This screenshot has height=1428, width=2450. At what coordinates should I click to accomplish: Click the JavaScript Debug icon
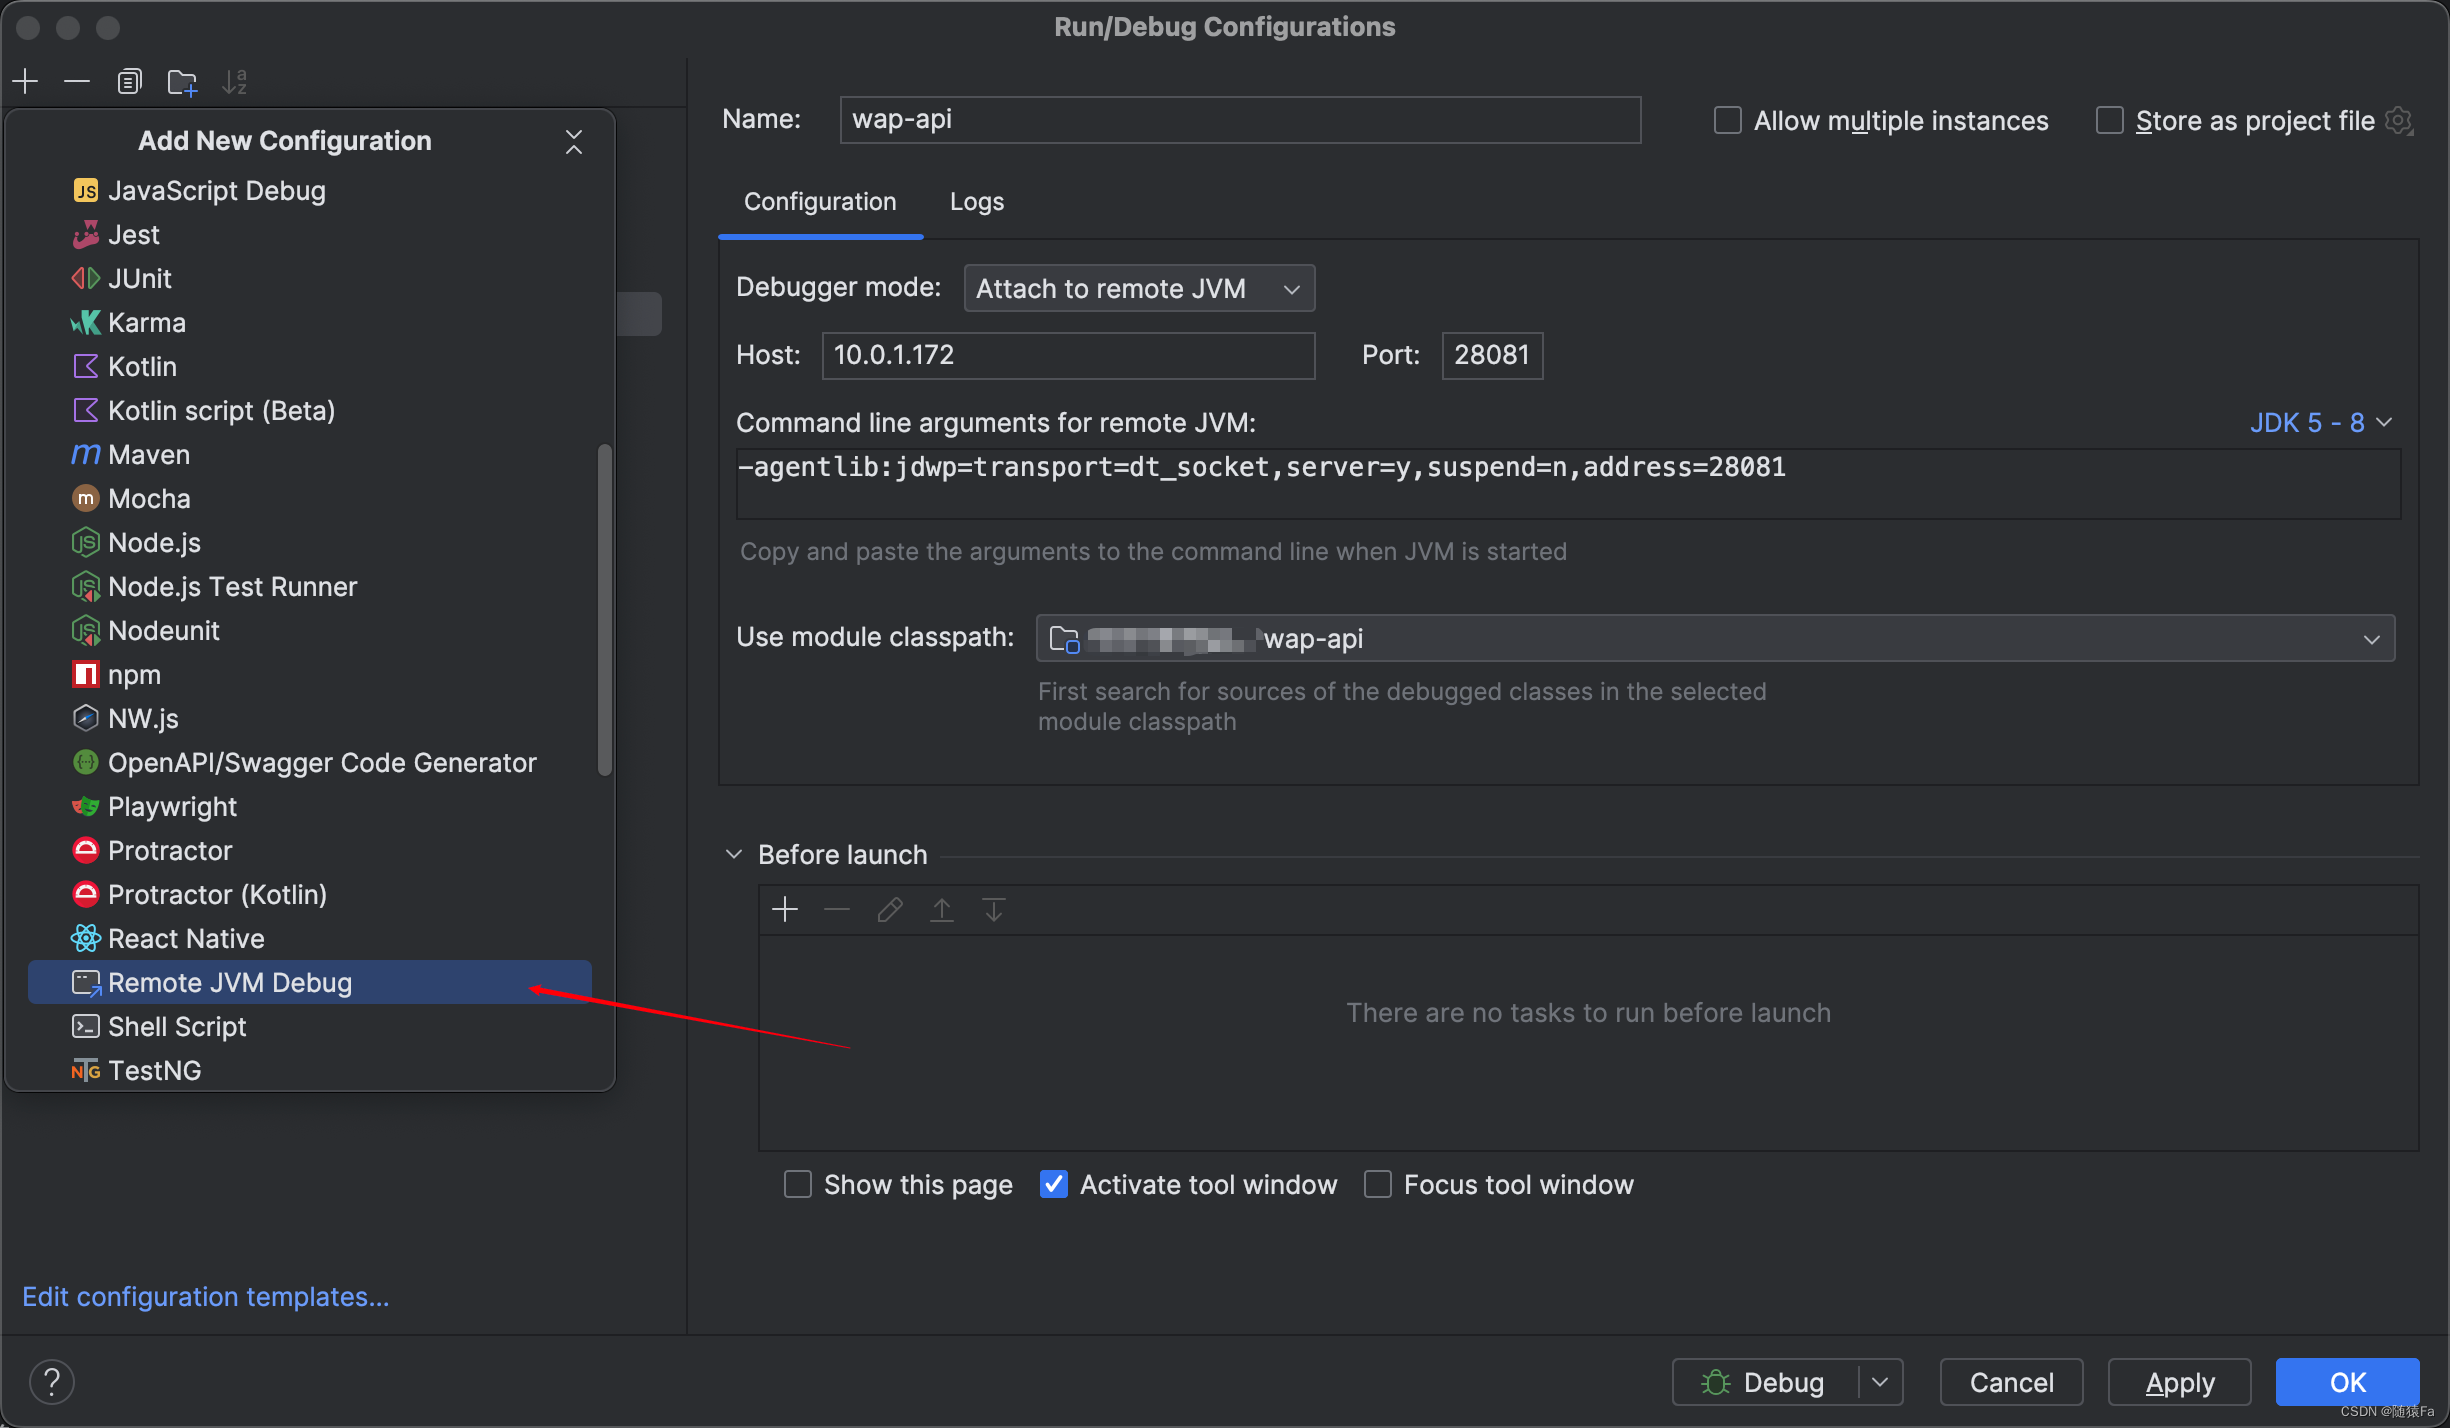click(x=82, y=189)
